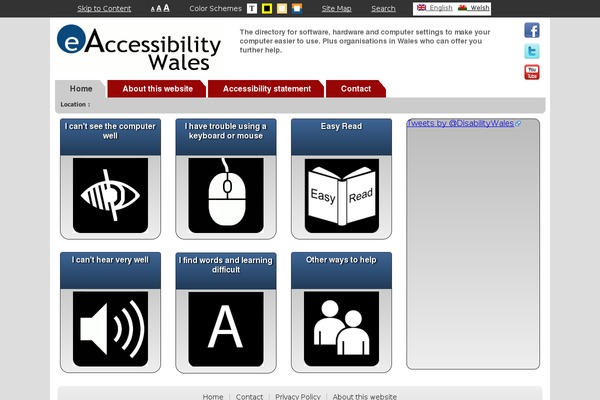Select the medium text size A
Image resolution: width=600 pixels, height=400 pixels.
[x=159, y=9]
